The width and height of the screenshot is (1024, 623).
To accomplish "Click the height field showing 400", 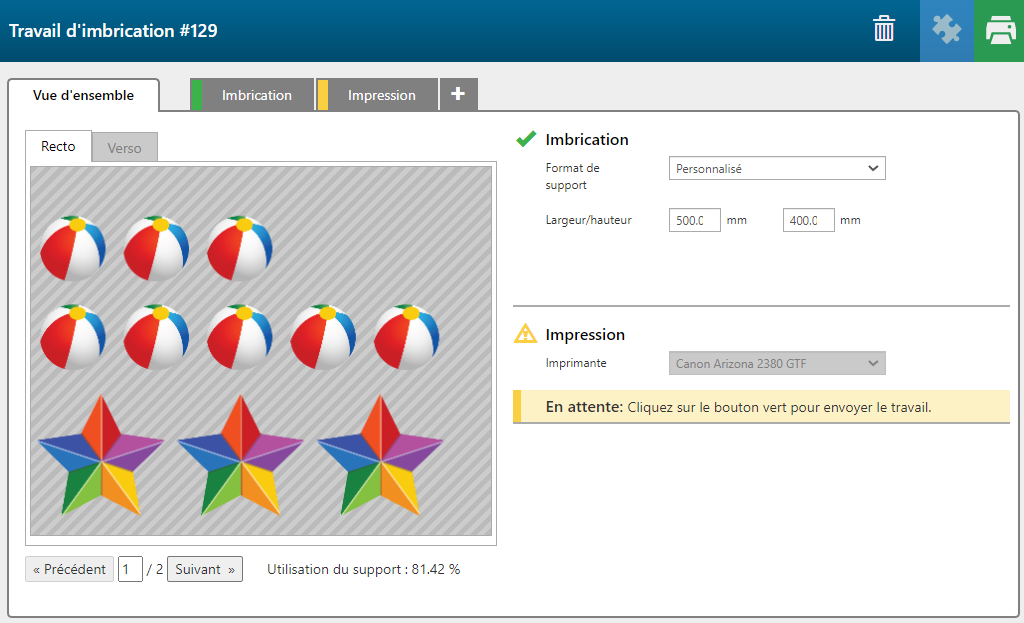I will [x=808, y=220].
